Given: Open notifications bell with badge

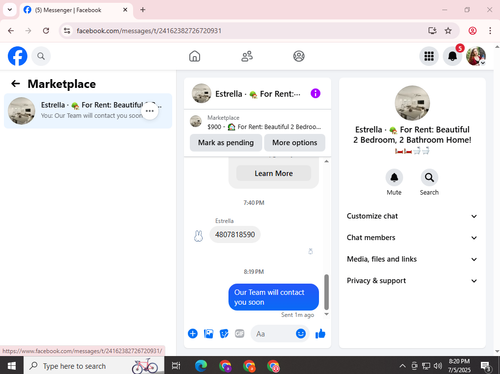Looking at the screenshot, I should click(452, 56).
